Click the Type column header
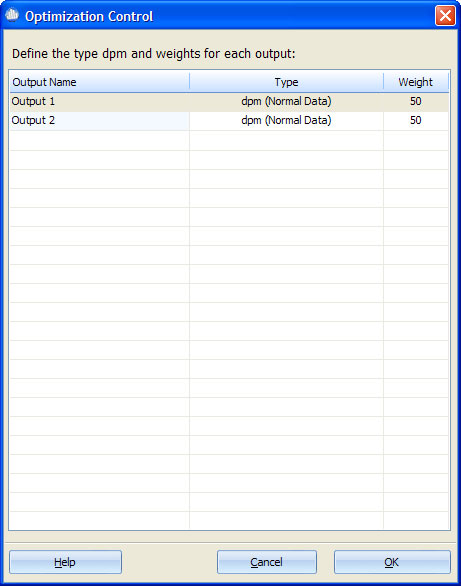 tap(287, 82)
